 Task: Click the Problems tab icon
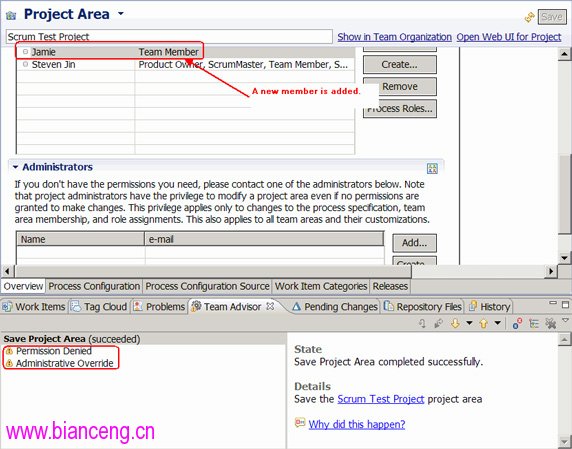[138, 306]
